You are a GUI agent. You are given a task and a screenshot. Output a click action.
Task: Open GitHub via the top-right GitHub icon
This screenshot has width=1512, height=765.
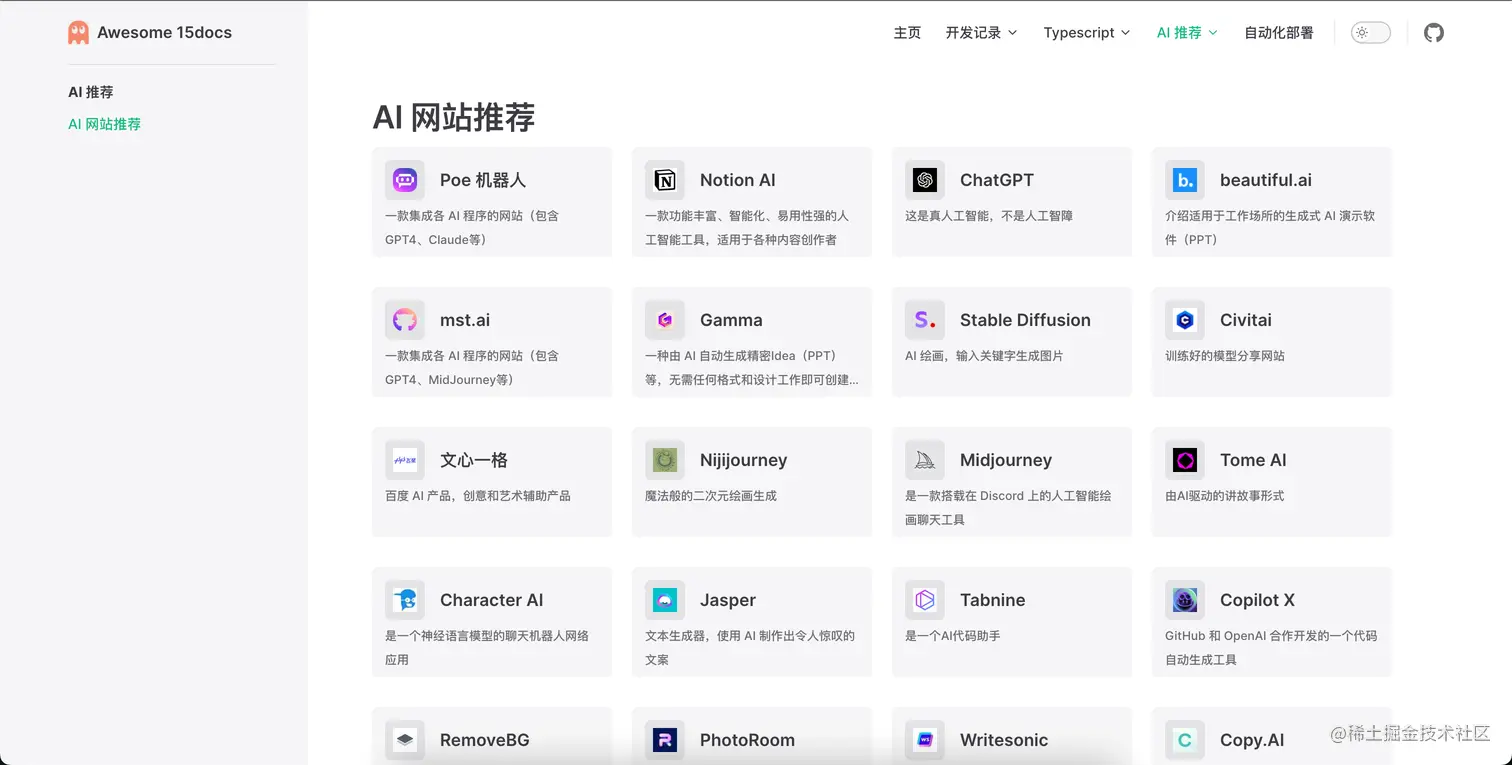coord(1433,32)
